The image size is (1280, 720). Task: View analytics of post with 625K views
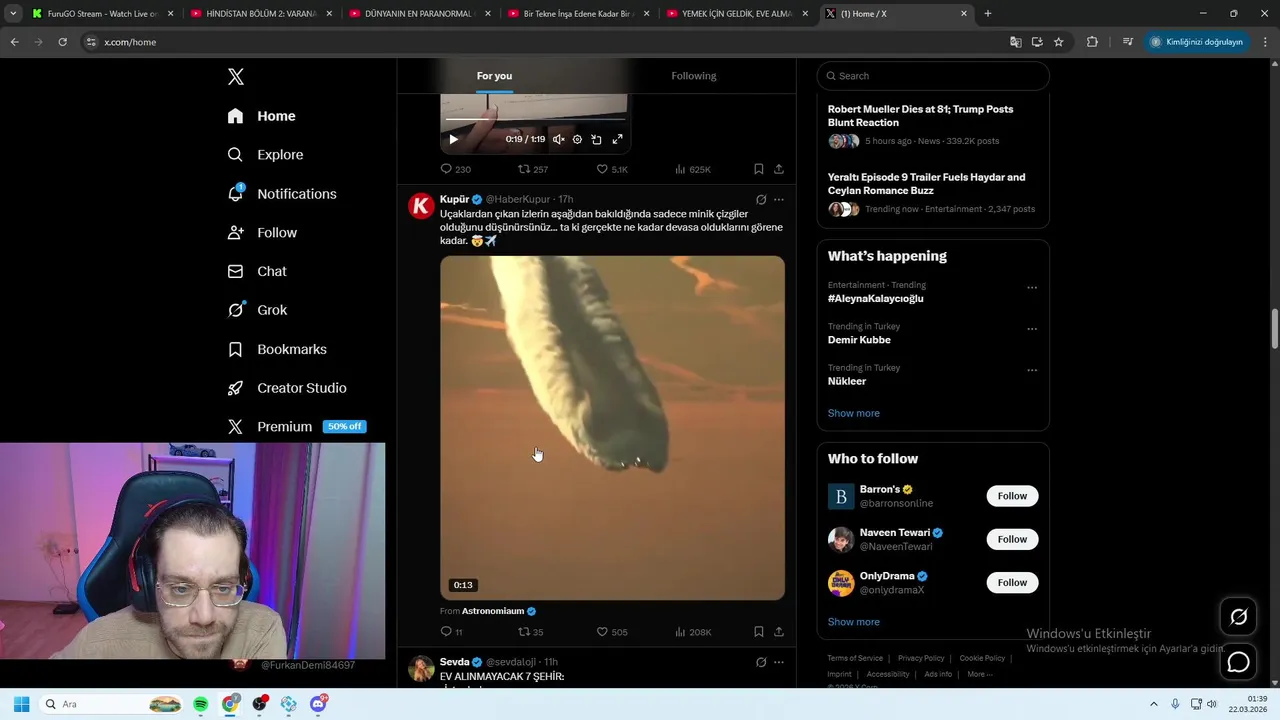coord(693,169)
